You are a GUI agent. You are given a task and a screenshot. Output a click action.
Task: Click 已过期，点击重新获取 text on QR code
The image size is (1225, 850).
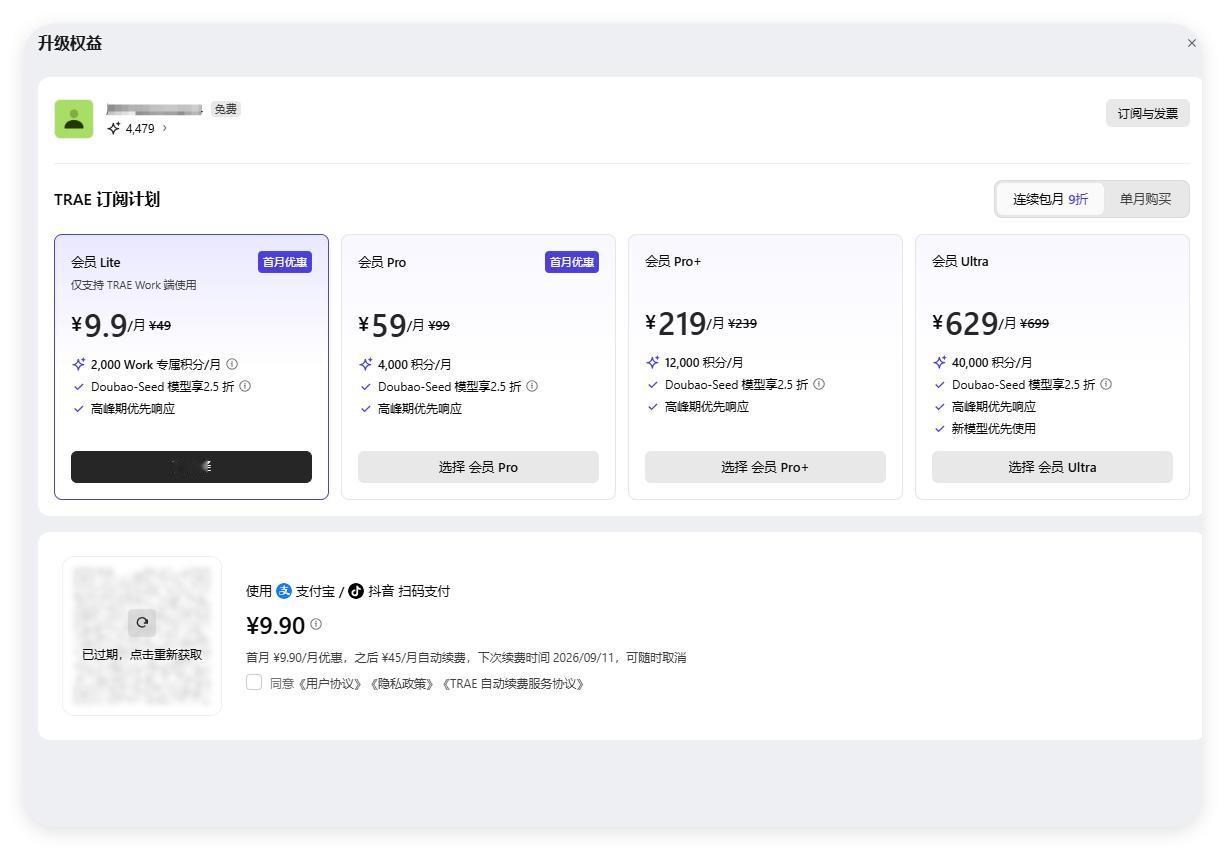pyautogui.click(x=142, y=655)
